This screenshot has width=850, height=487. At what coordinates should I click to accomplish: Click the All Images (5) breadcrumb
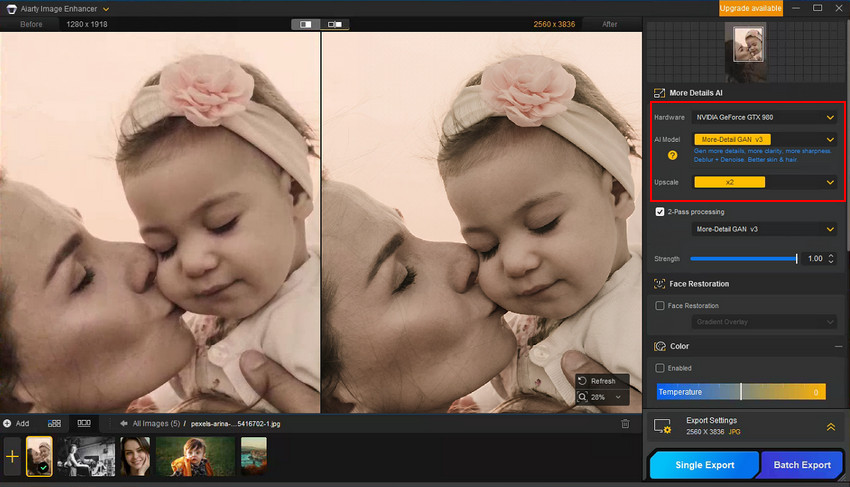[156, 424]
